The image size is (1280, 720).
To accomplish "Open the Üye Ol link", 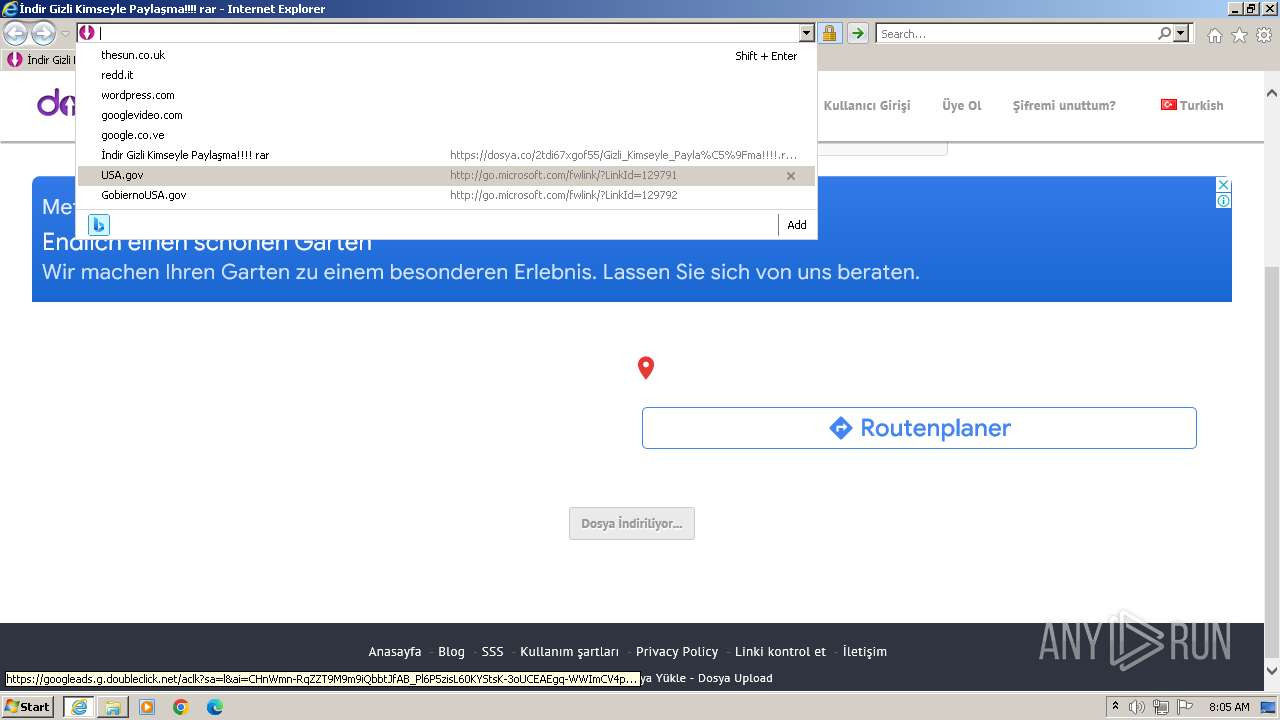I will (x=962, y=105).
